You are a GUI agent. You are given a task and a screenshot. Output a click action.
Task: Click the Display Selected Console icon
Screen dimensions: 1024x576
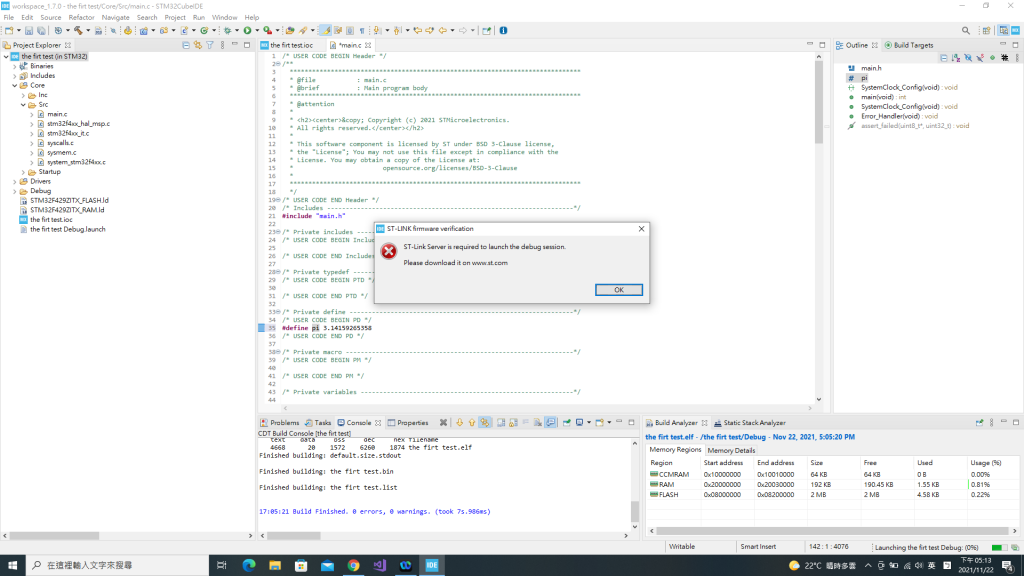click(579, 423)
